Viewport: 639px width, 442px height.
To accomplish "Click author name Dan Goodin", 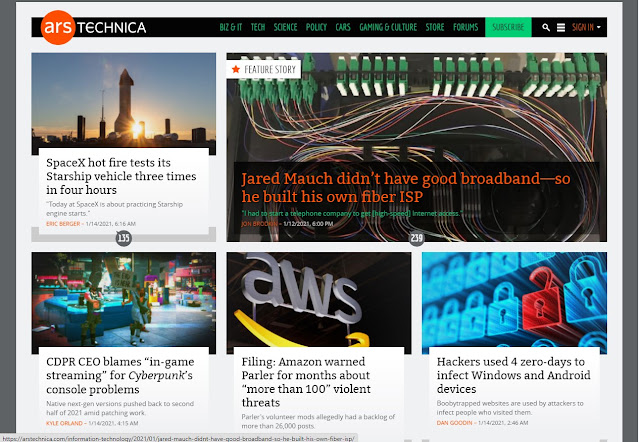I will [454, 423].
